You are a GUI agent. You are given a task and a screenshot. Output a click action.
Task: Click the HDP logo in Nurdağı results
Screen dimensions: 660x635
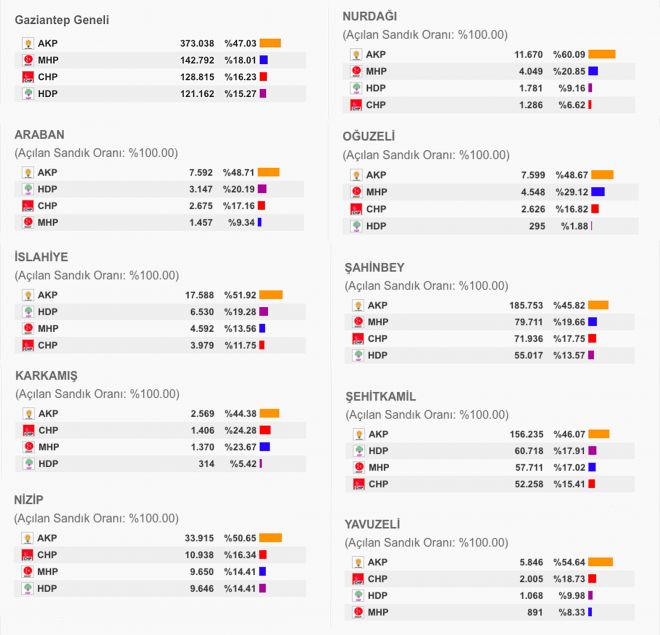[x=356, y=88]
